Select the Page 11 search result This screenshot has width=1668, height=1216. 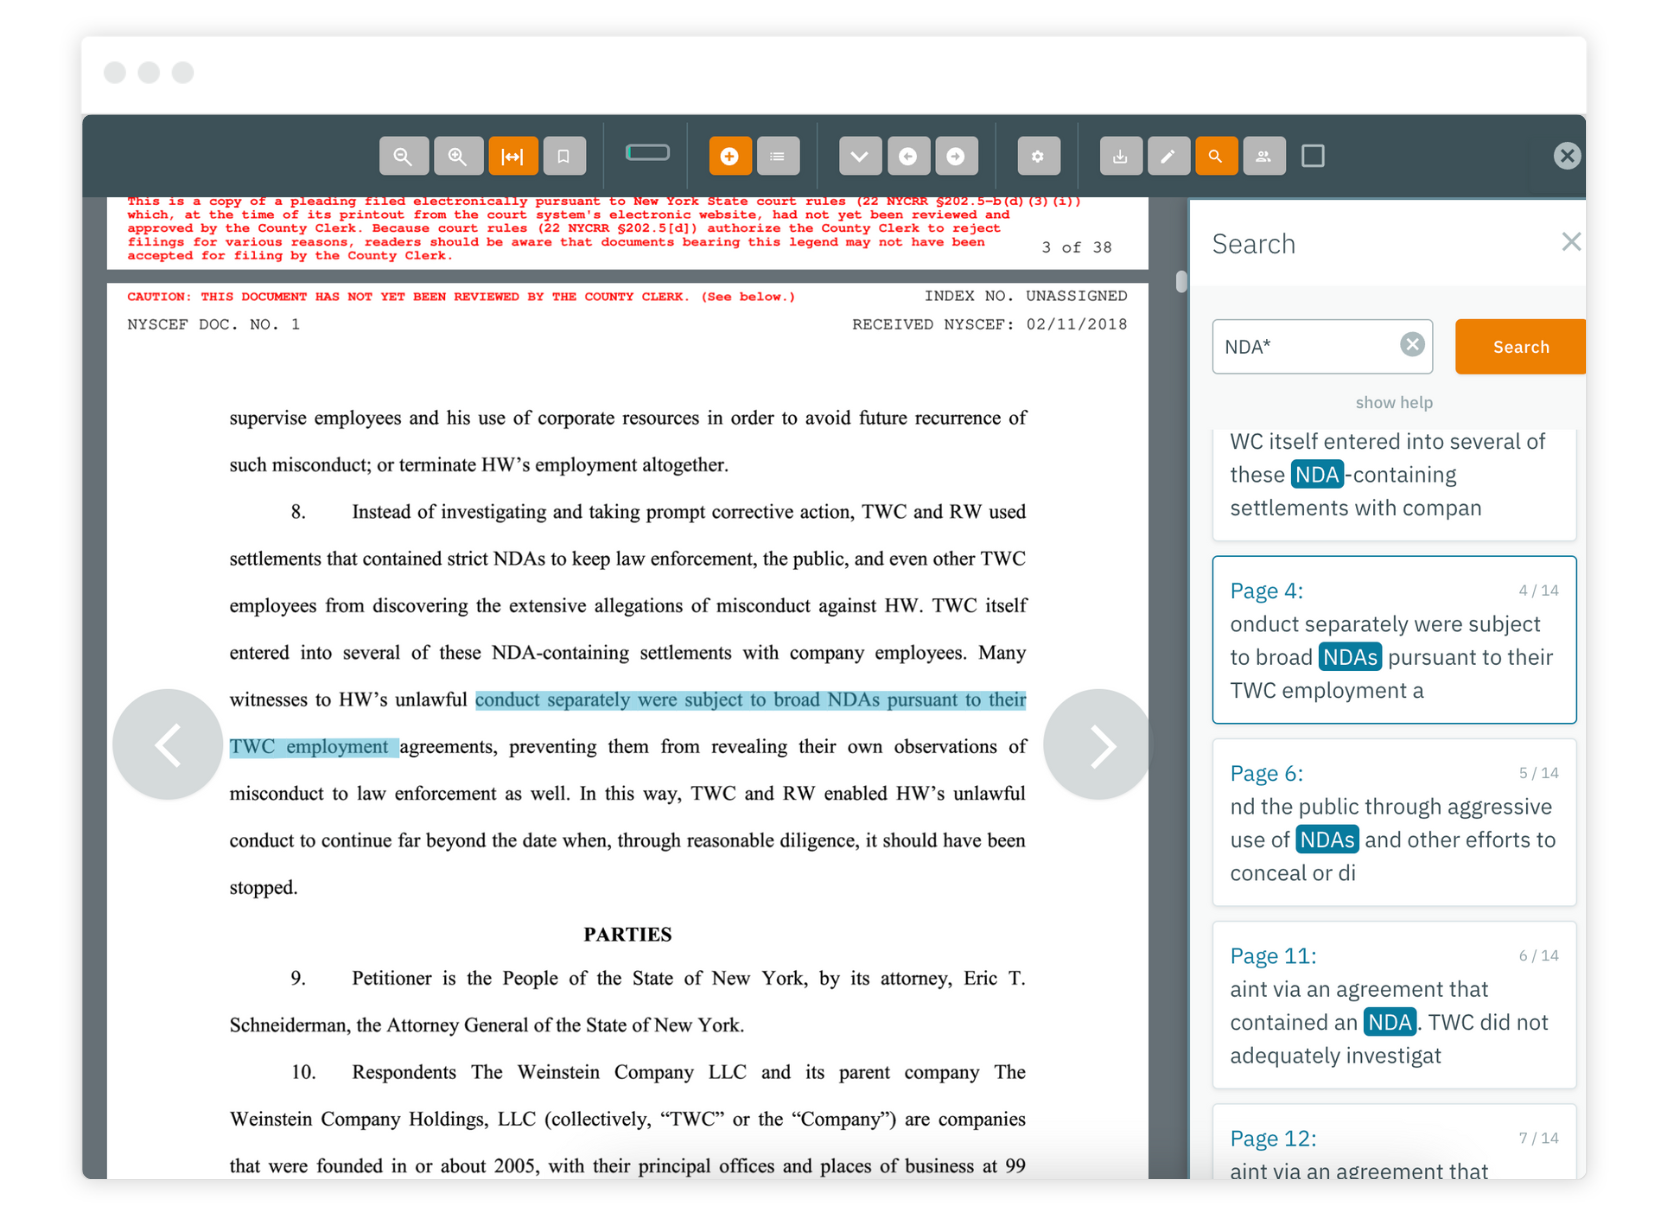[x=1393, y=1005]
